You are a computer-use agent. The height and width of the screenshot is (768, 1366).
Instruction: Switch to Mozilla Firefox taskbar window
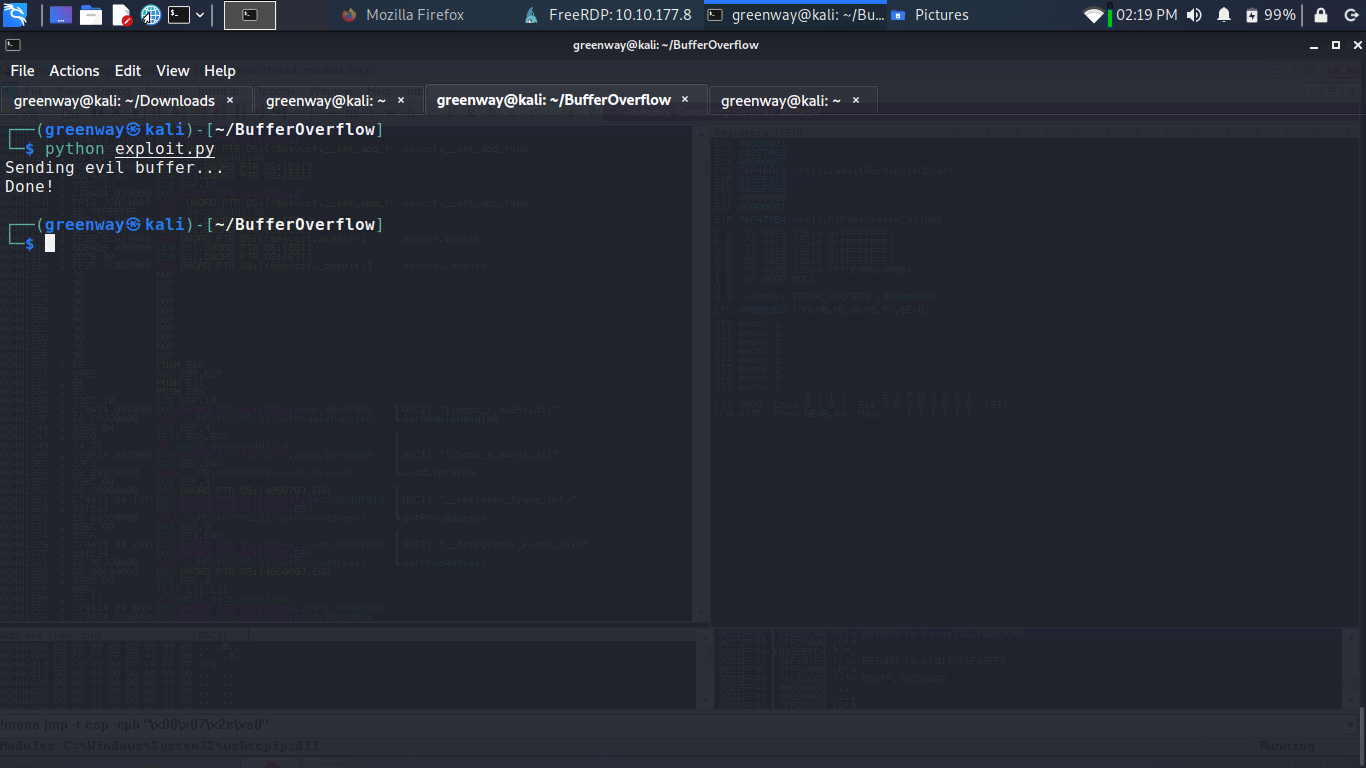(403, 15)
